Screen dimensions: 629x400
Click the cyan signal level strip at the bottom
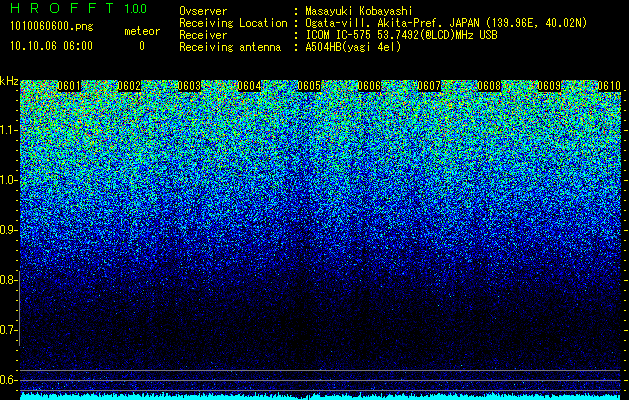(321, 397)
